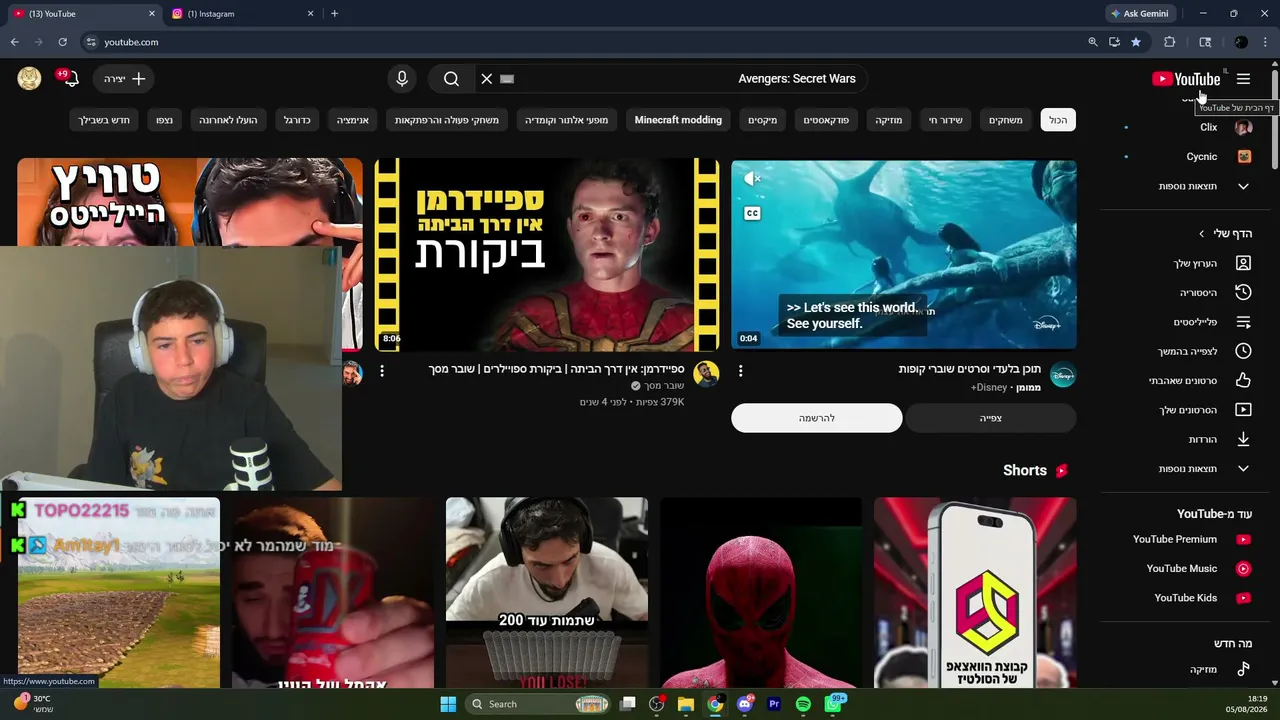Open הסרטונים שלך your videos icon

click(1243, 410)
